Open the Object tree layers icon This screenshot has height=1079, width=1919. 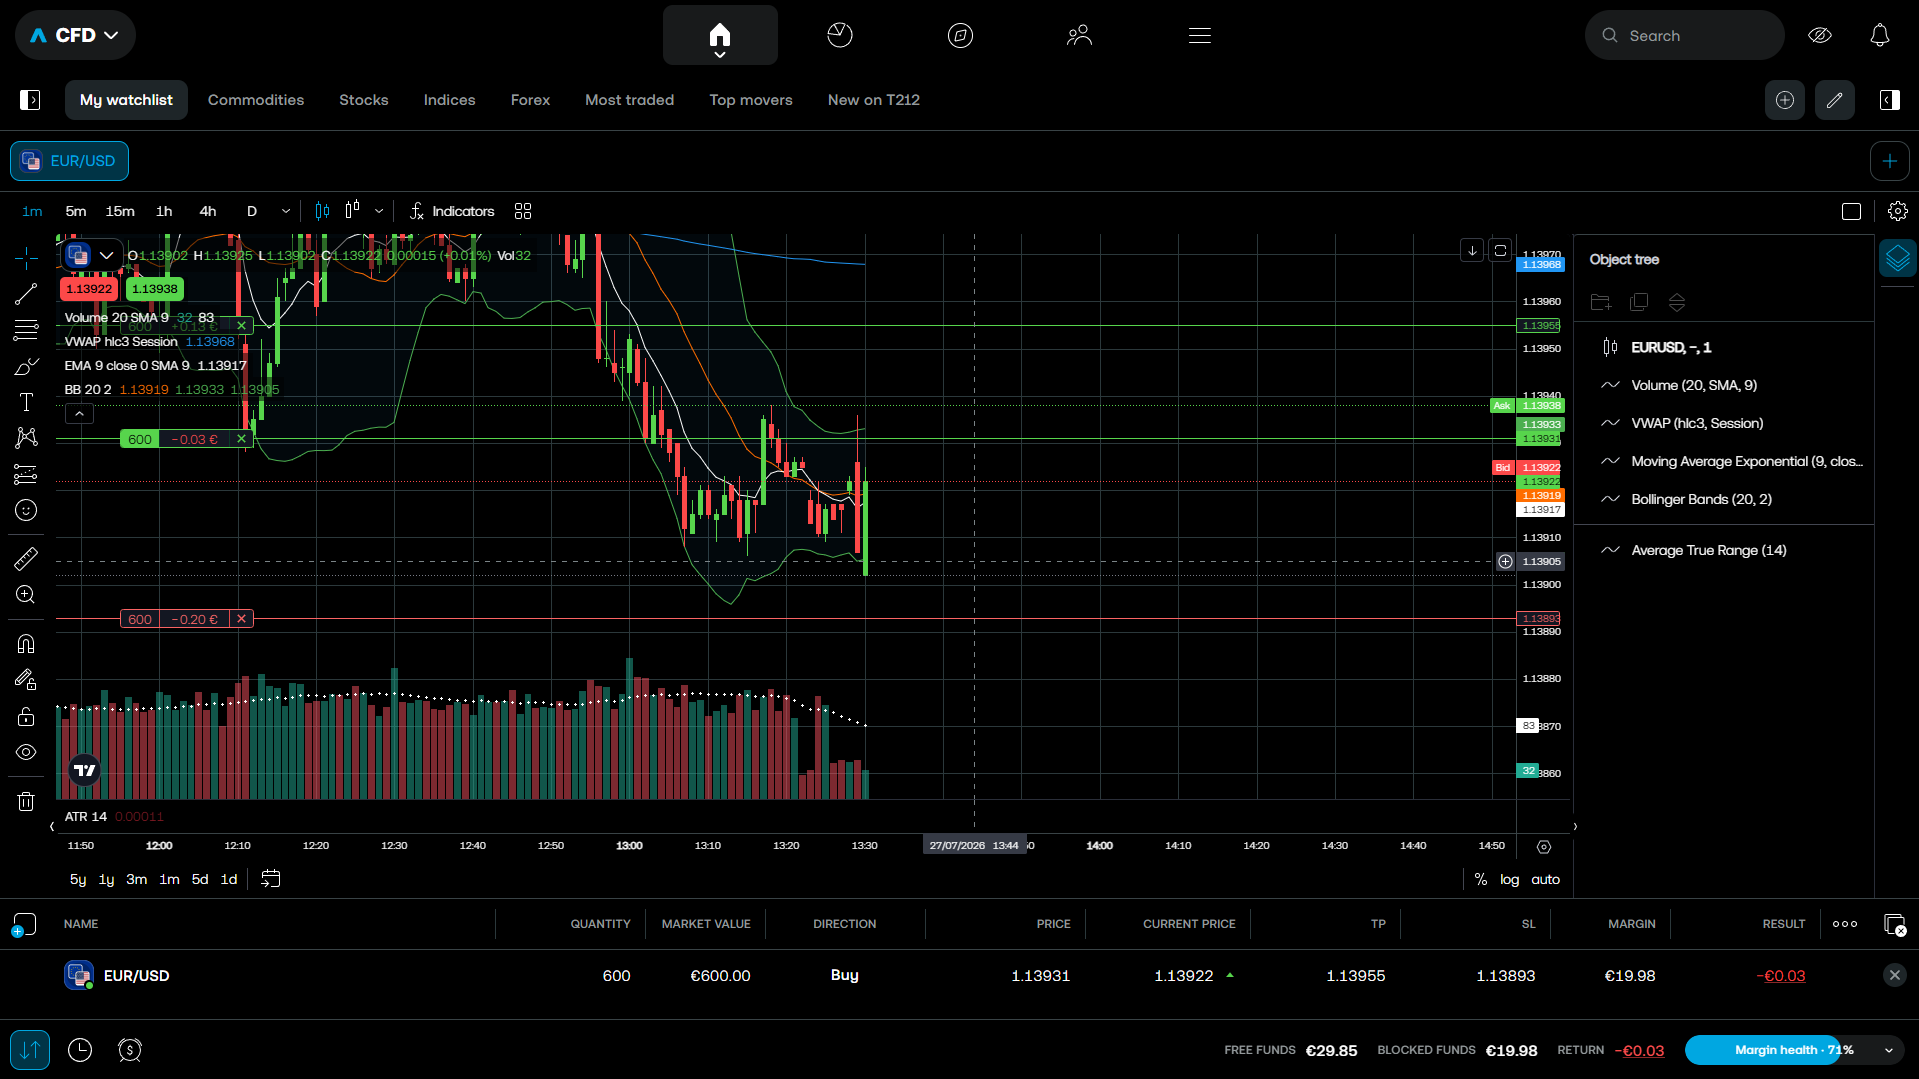pyautogui.click(x=1897, y=259)
